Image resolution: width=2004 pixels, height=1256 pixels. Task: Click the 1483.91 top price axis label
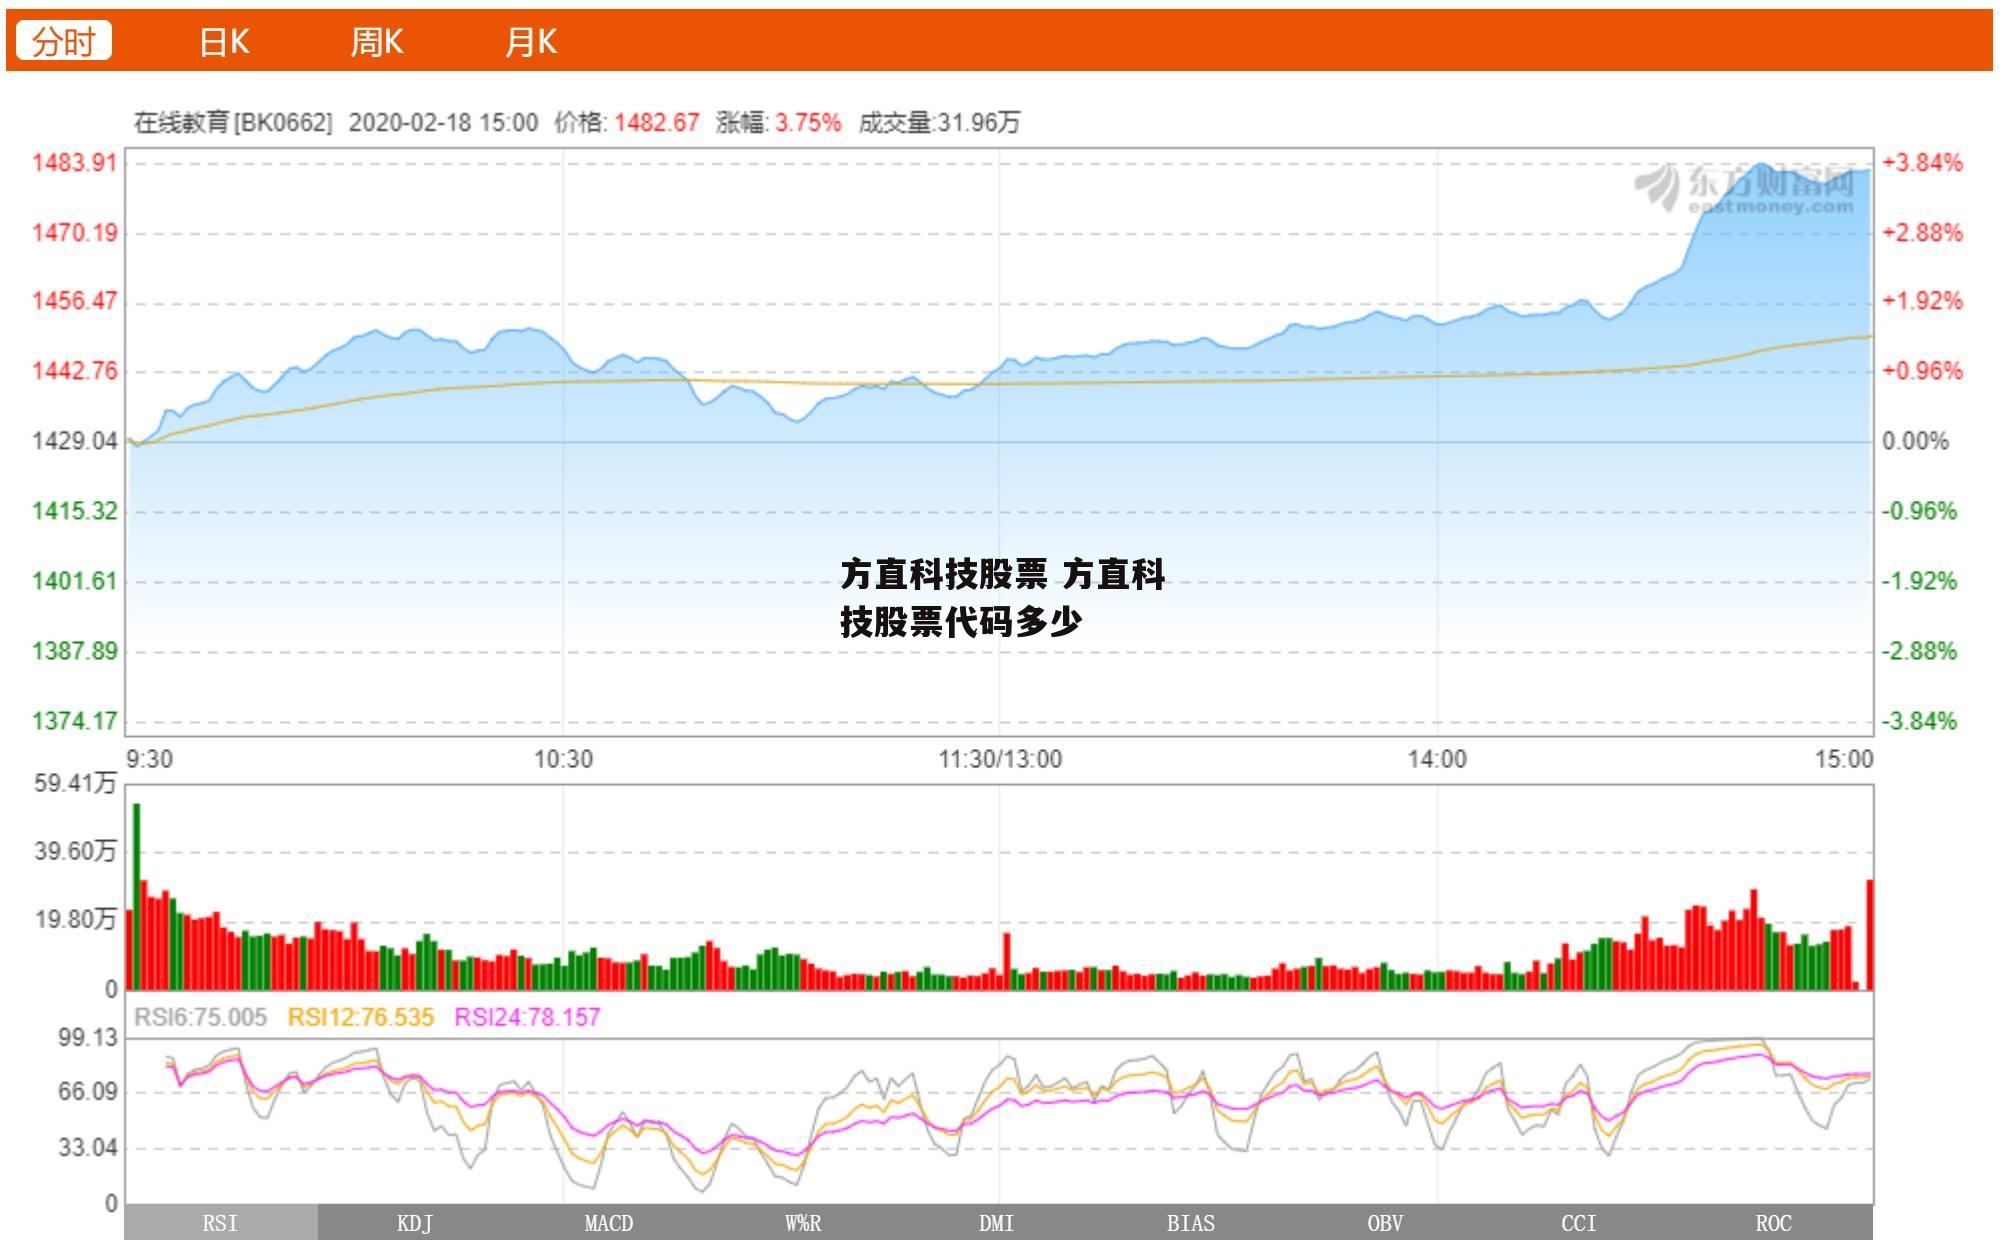click(75, 163)
